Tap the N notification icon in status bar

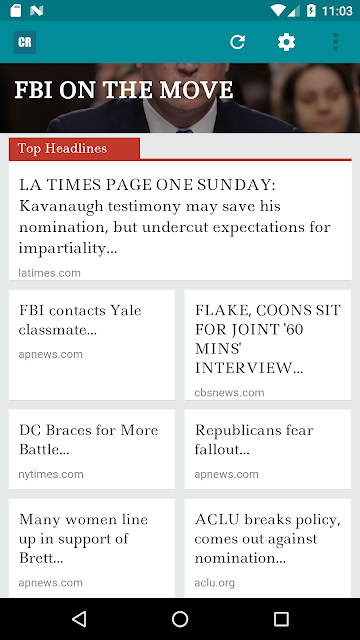click(x=36, y=11)
